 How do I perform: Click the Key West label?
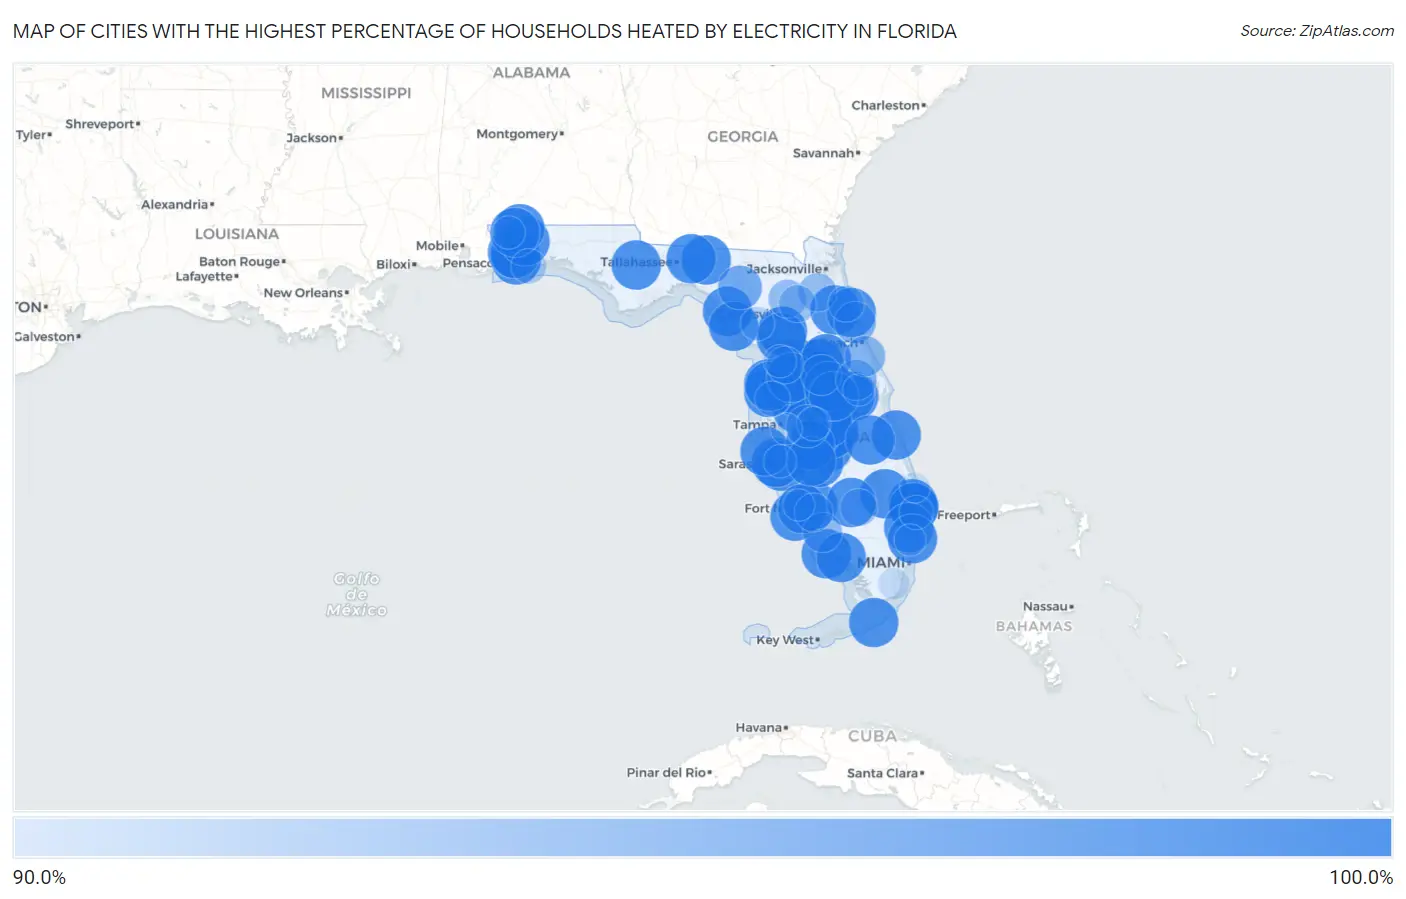(788, 640)
